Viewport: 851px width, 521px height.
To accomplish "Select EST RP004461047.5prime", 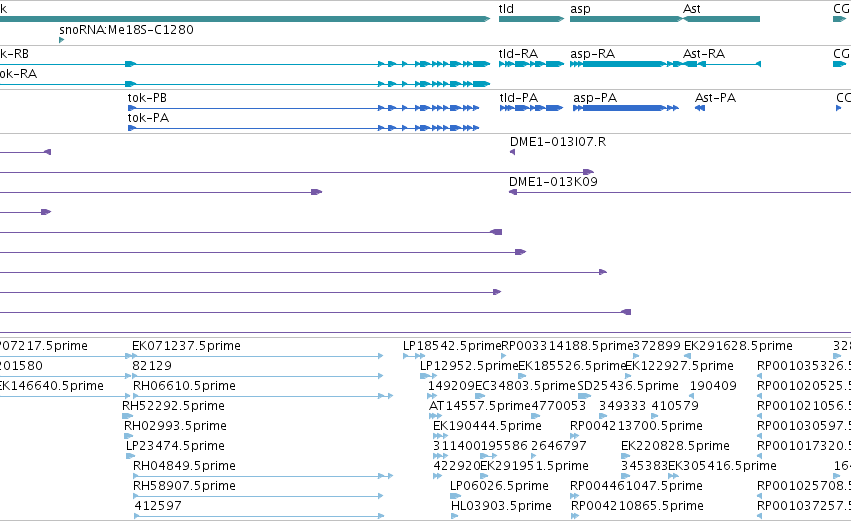I will point(636,486).
